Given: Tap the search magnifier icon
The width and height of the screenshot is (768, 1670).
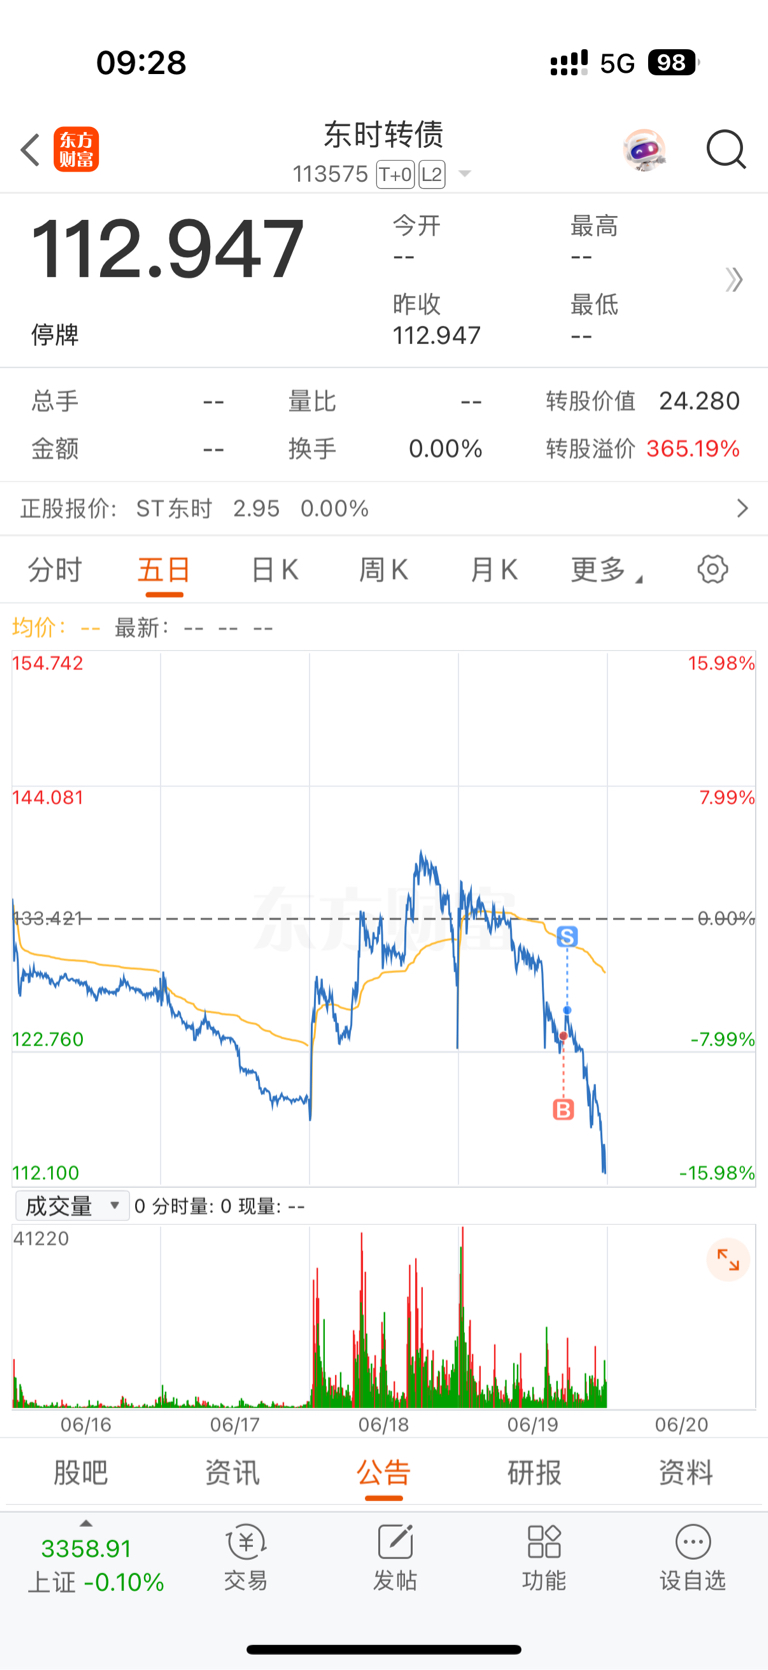Looking at the screenshot, I should pyautogui.click(x=726, y=150).
